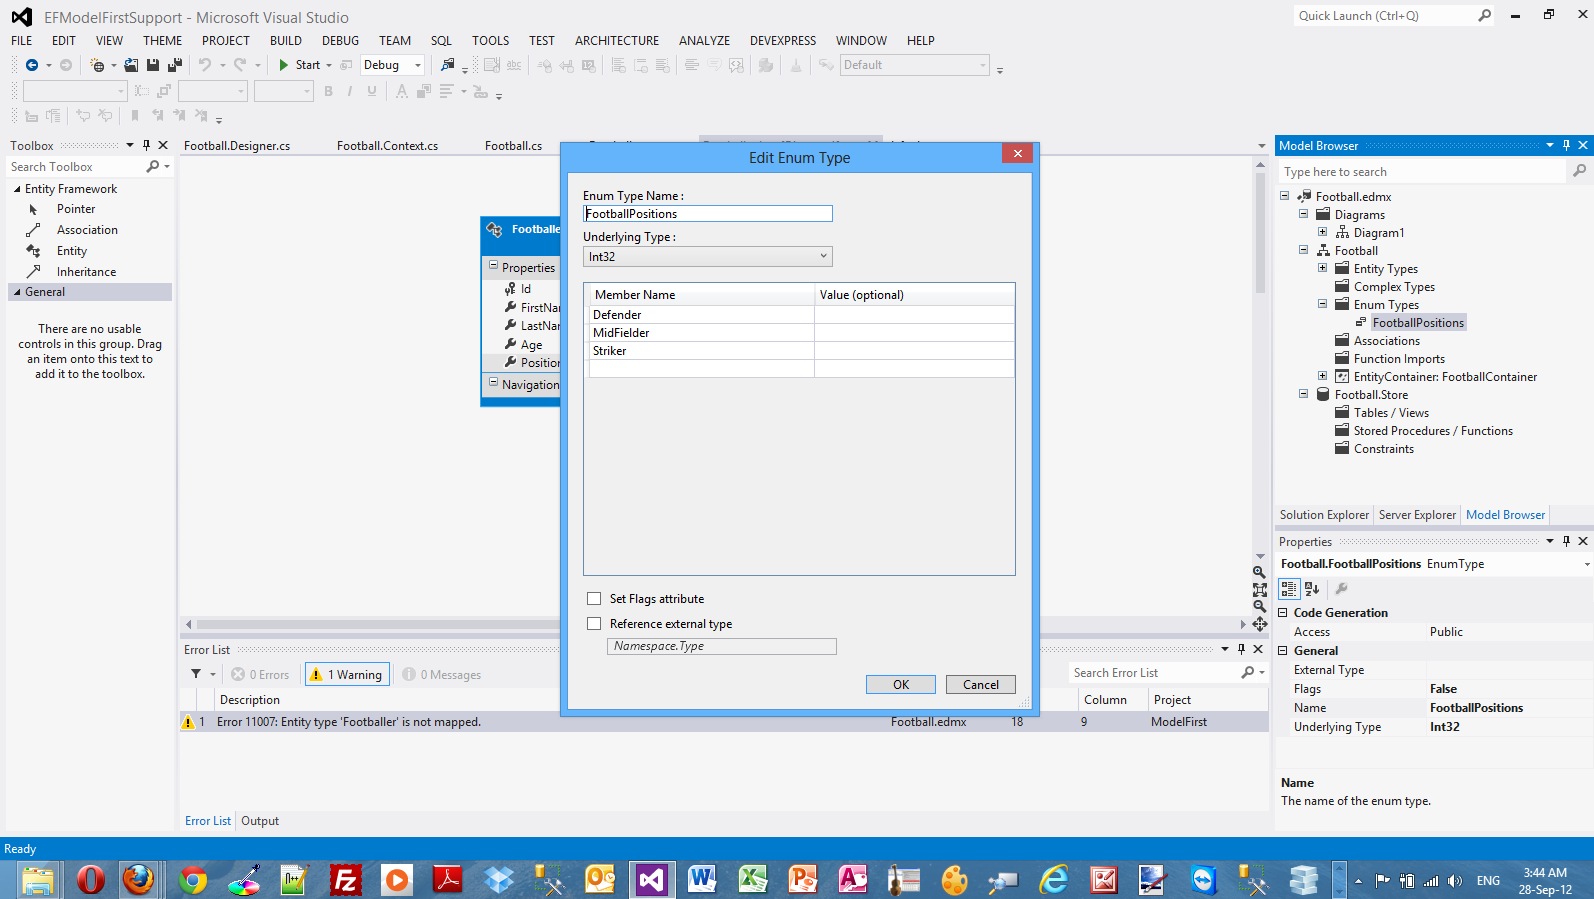Sort the error list by Project column

tap(1172, 700)
